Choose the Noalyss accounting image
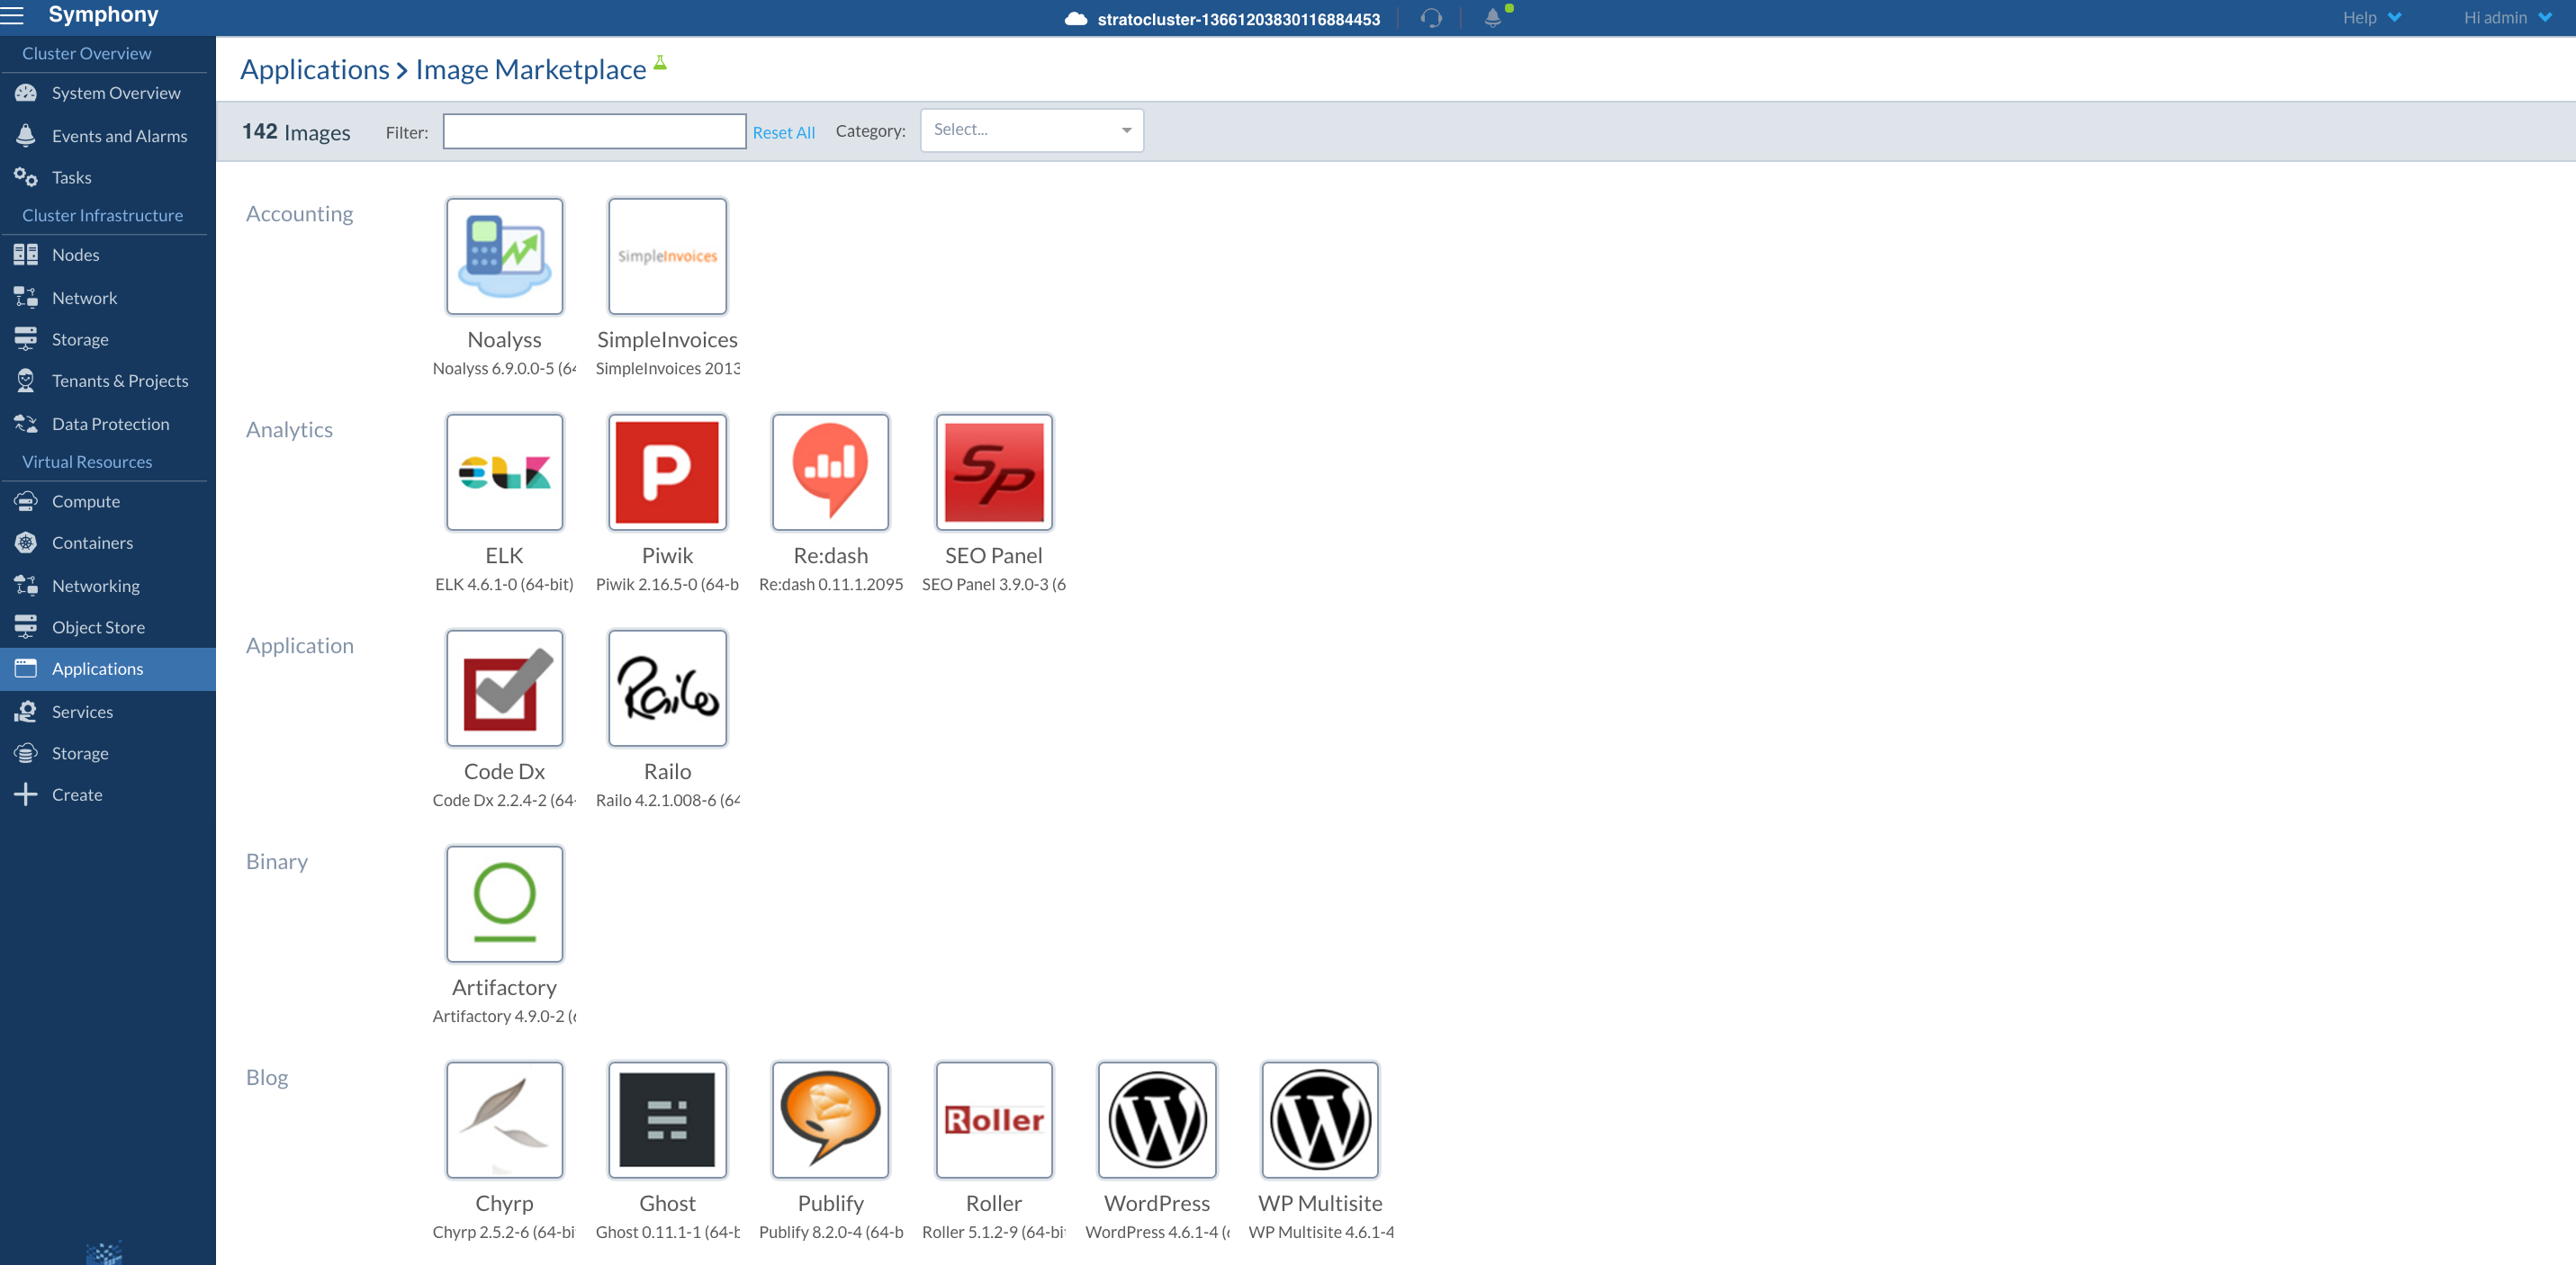The image size is (2576, 1265). click(504, 256)
